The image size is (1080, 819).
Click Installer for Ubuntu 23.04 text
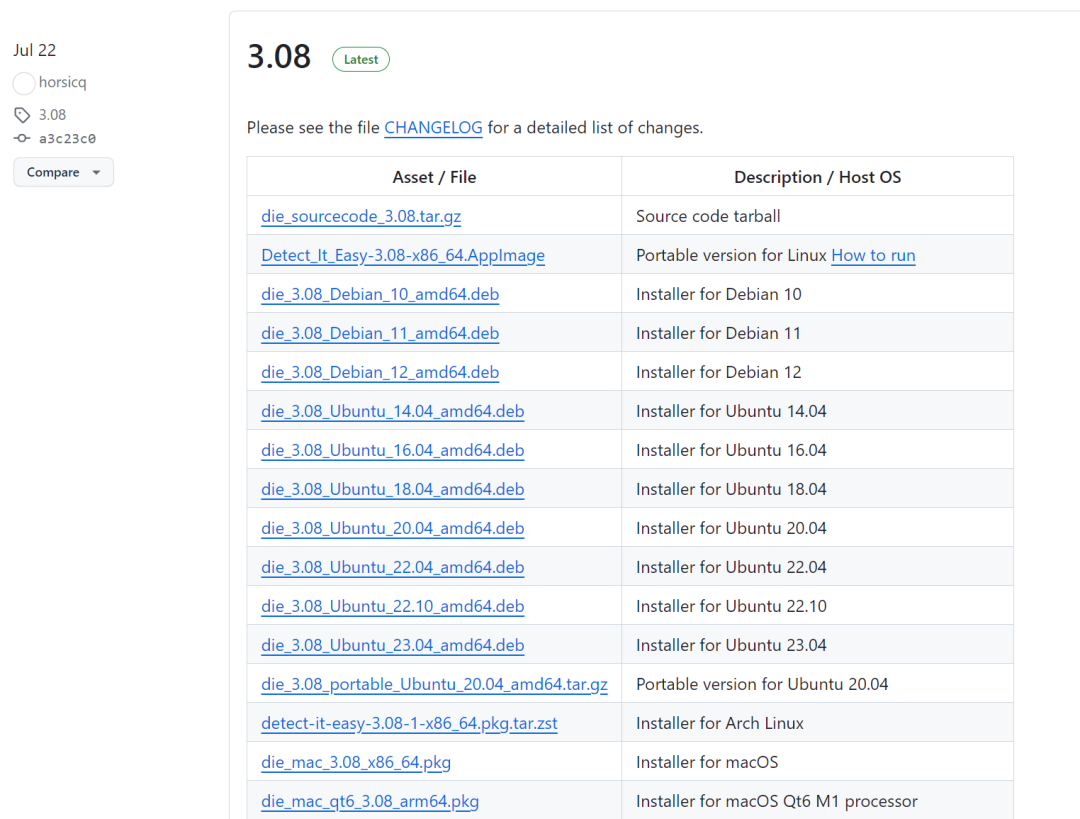click(731, 645)
